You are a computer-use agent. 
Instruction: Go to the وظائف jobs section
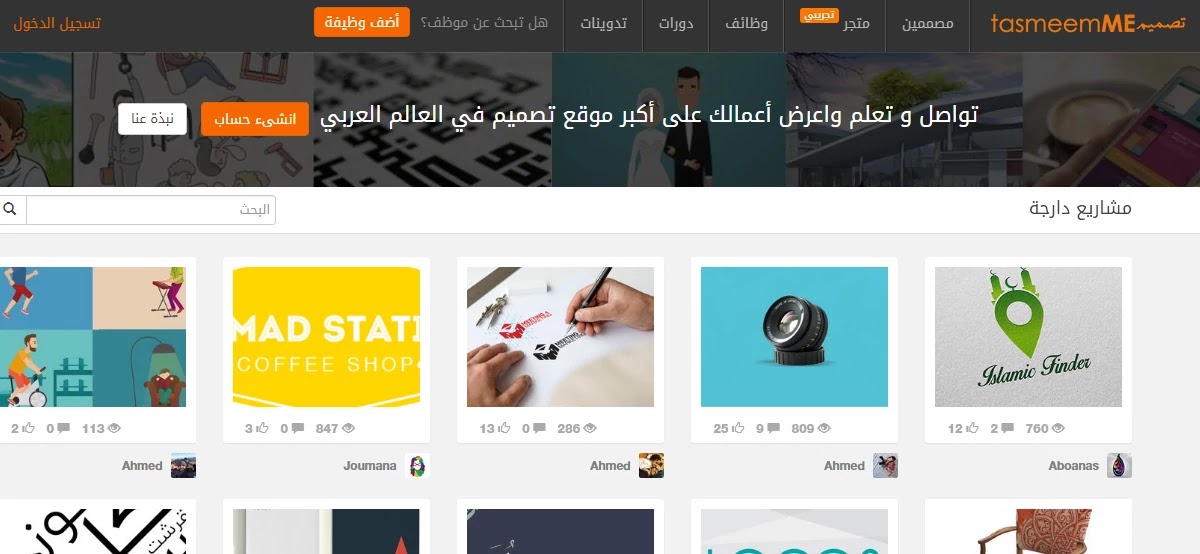click(x=747, y=23)
